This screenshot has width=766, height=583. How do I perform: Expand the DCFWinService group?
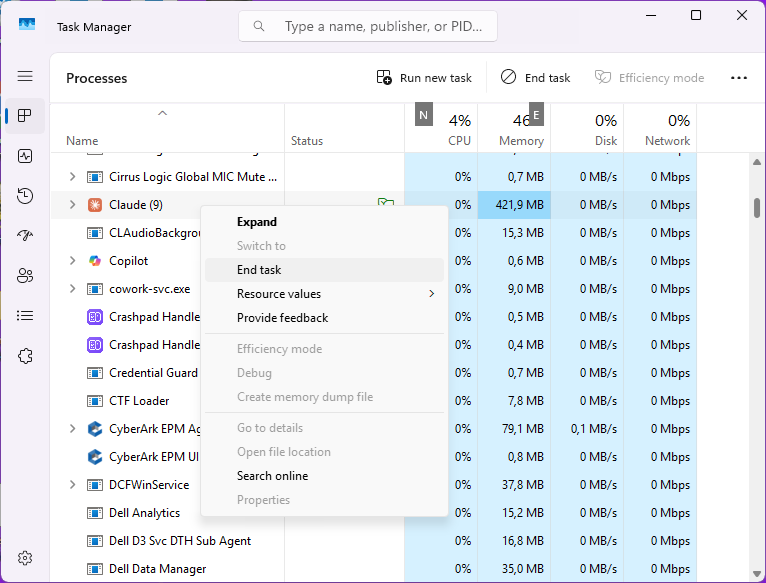[72, 484]
